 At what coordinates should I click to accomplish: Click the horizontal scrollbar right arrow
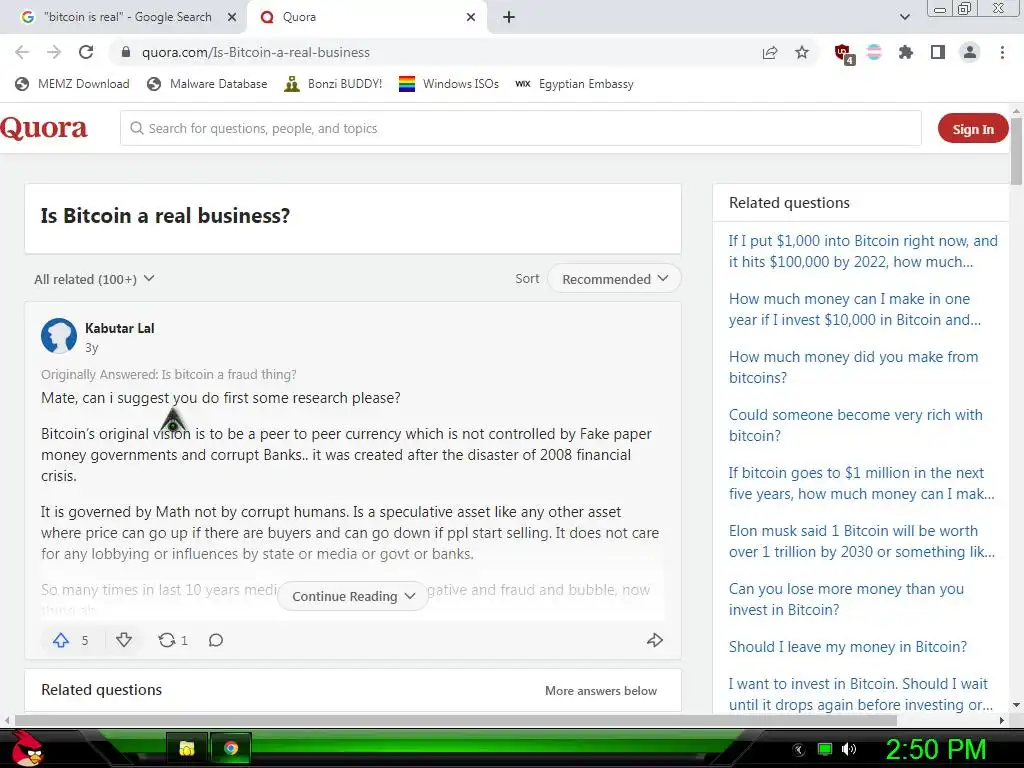(x=1002, y=720)
